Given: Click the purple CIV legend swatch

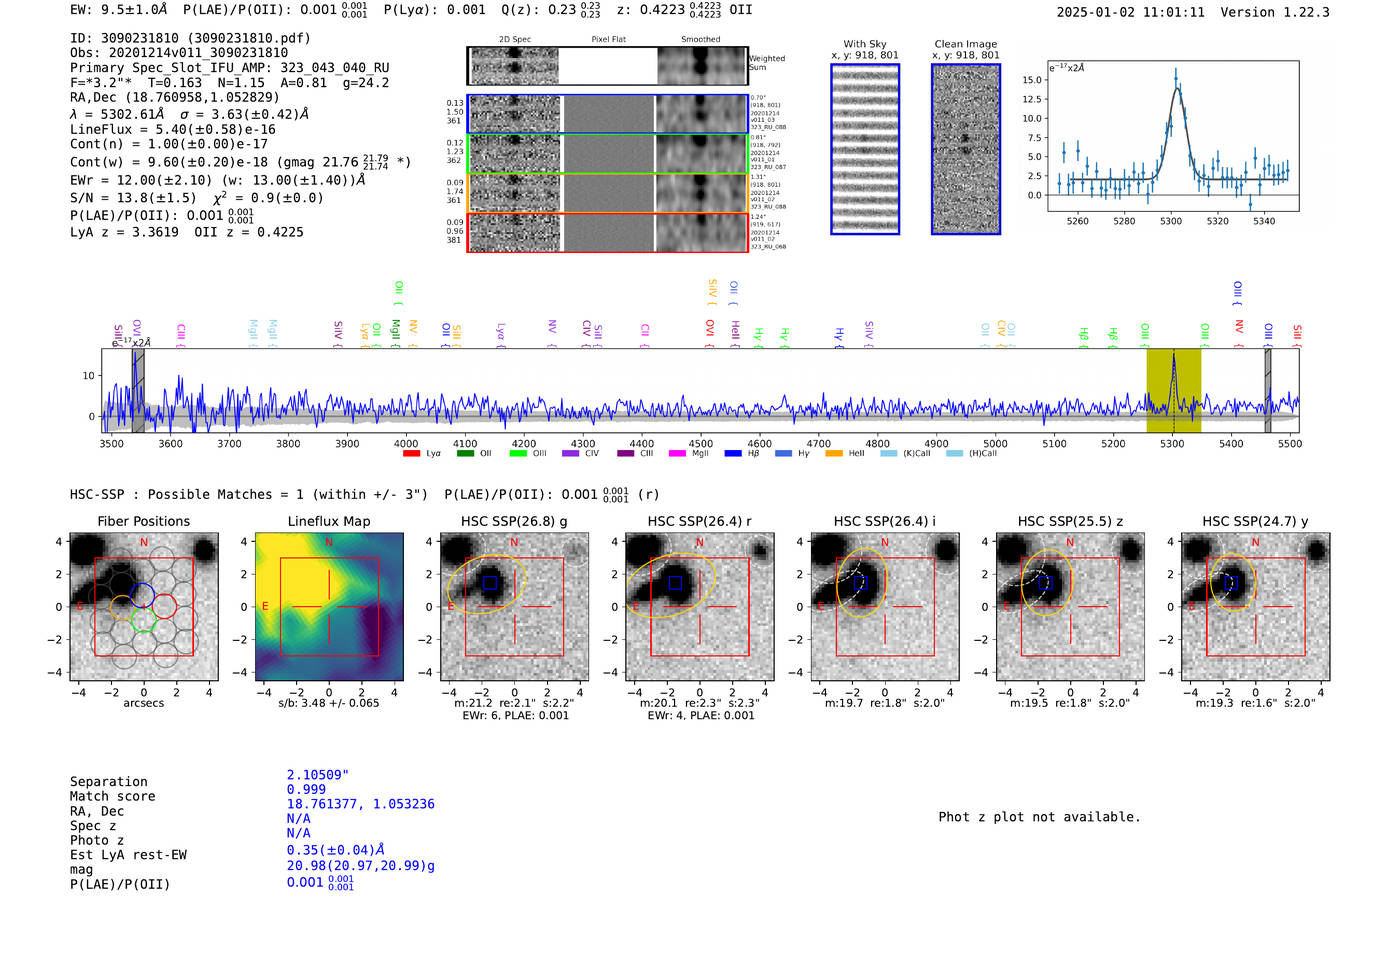Looking at the screenshot, I should (571, 454).
